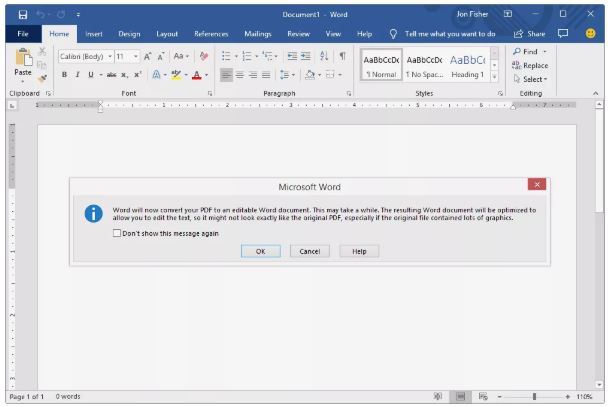Viewport: 612px width, 407px height.
Task: Click the Paste clipboard icon
Action: [23, 57]
